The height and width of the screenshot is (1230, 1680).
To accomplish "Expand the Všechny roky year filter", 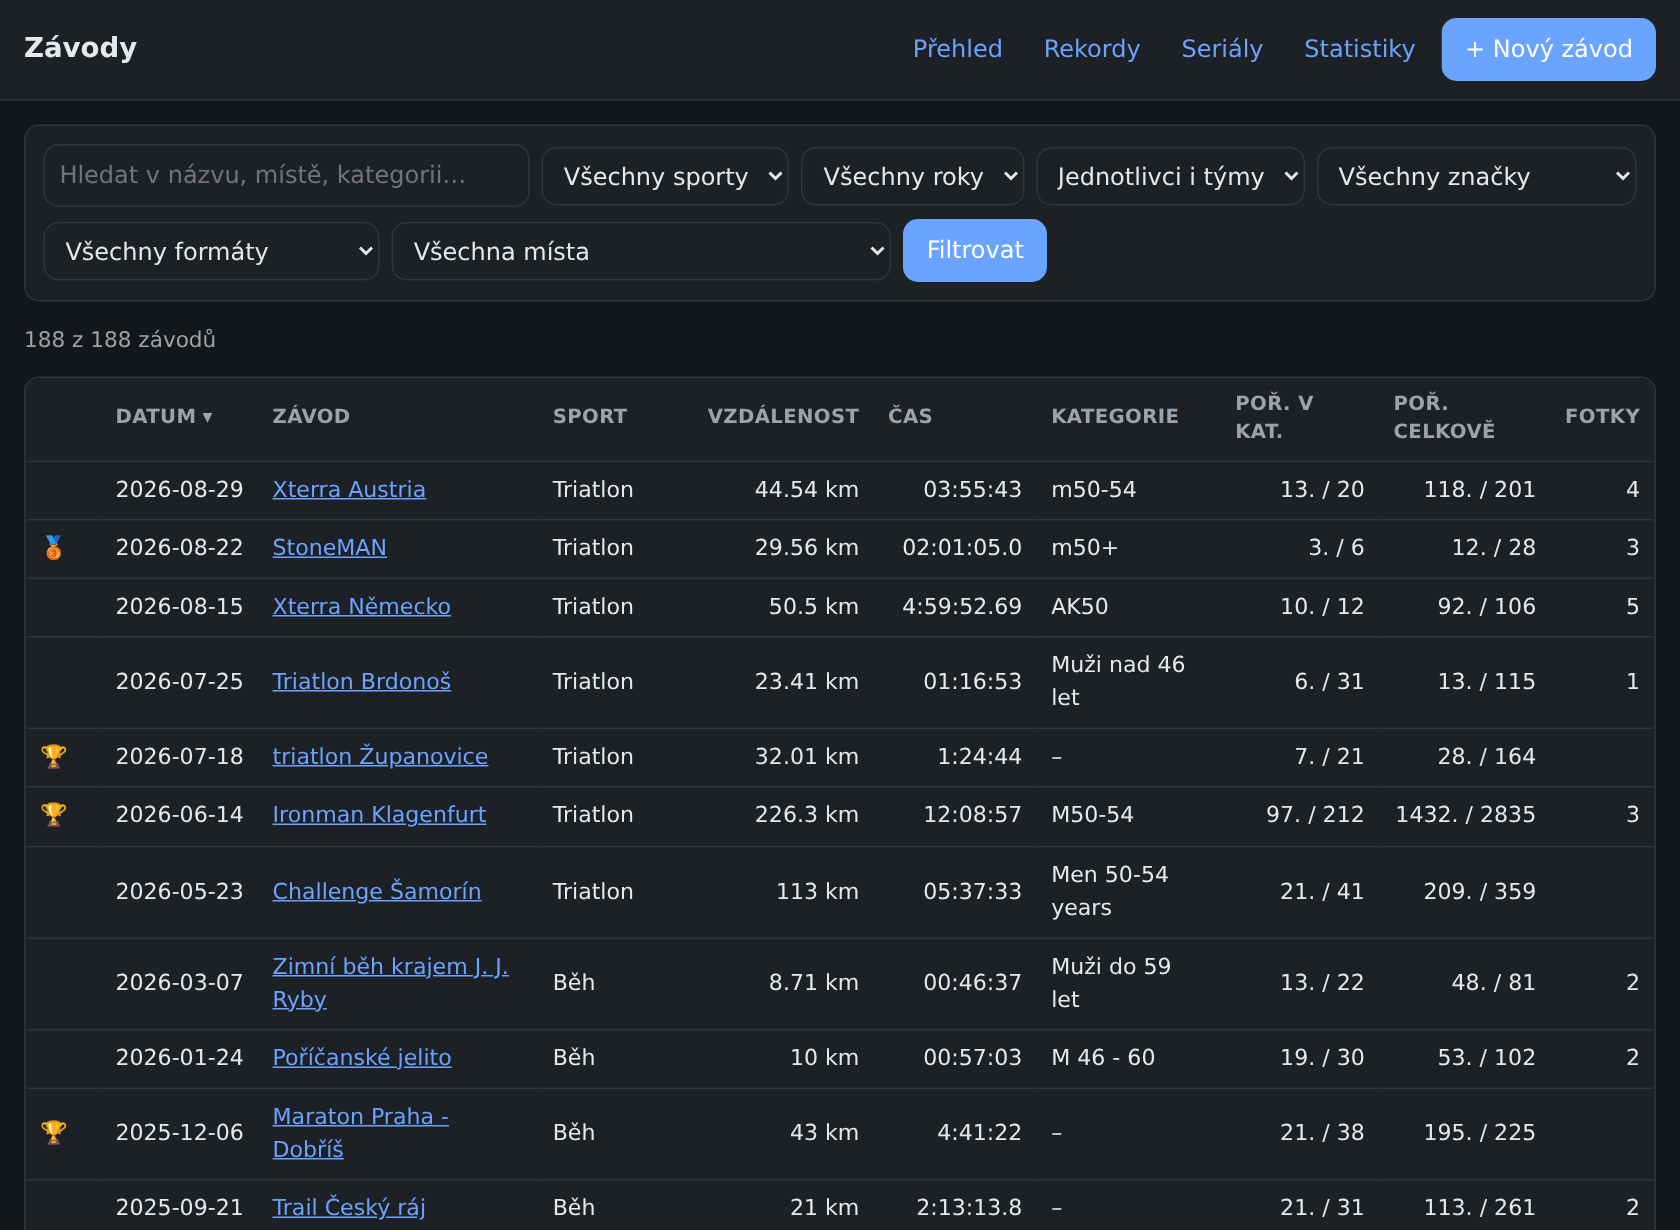I will pos(912,177).
